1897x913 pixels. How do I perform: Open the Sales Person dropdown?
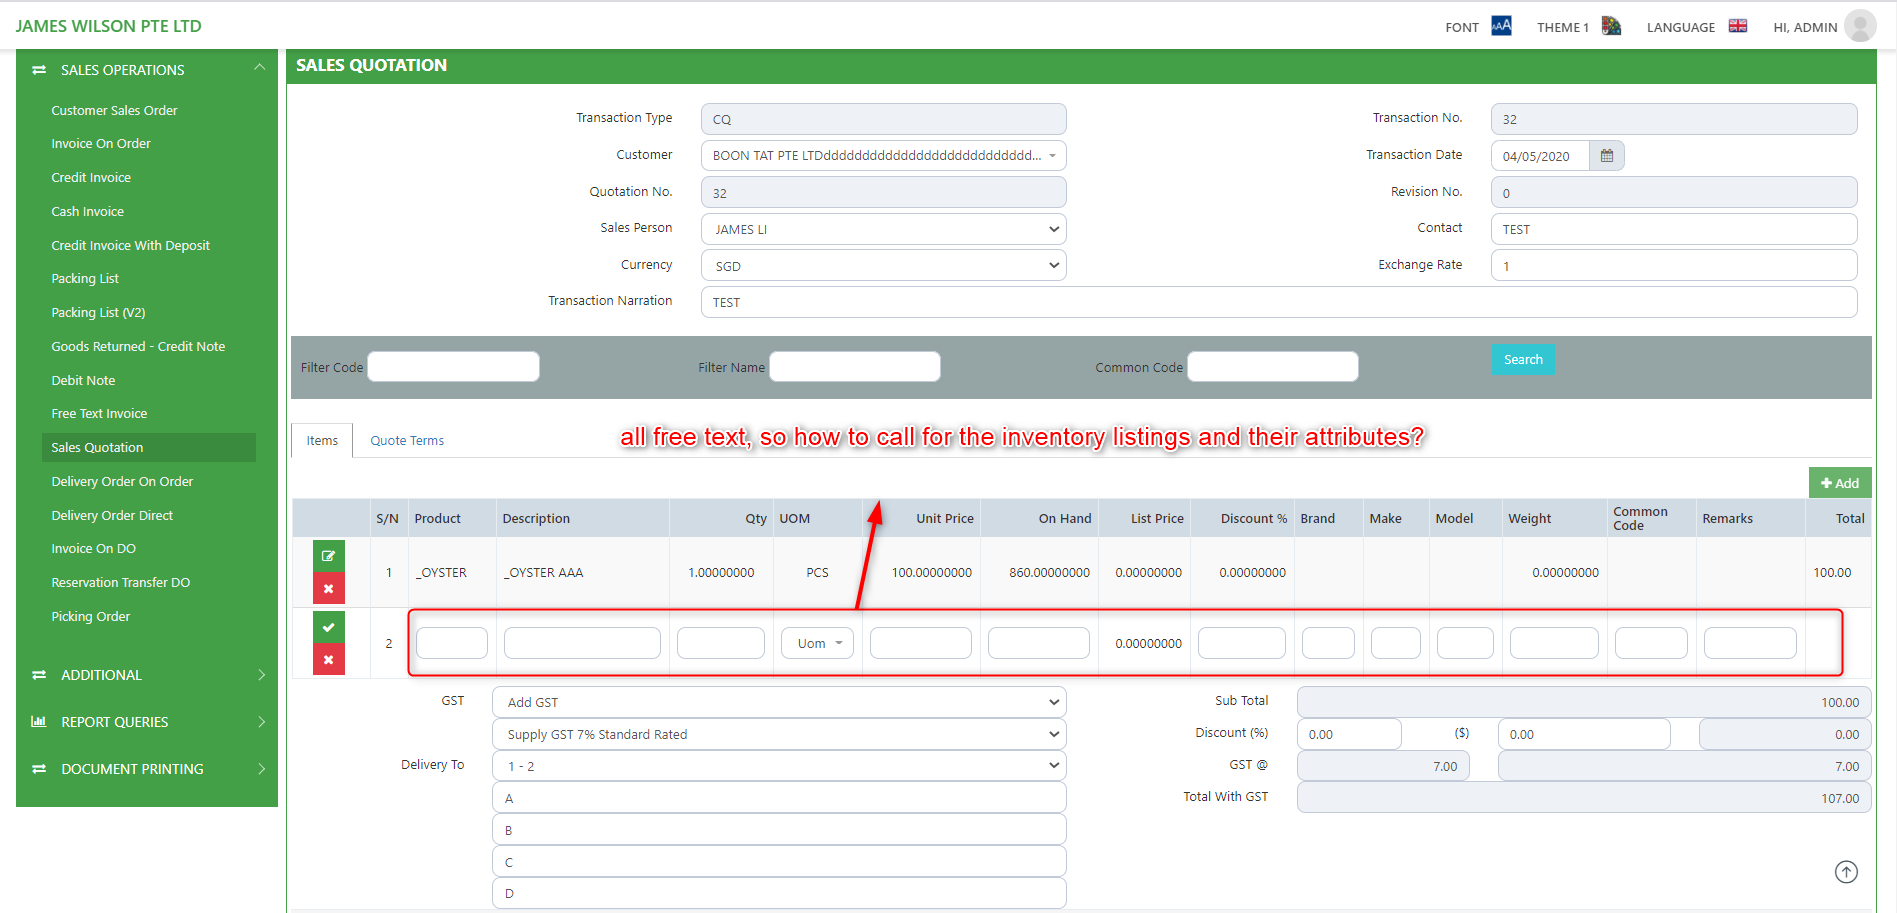883,229
